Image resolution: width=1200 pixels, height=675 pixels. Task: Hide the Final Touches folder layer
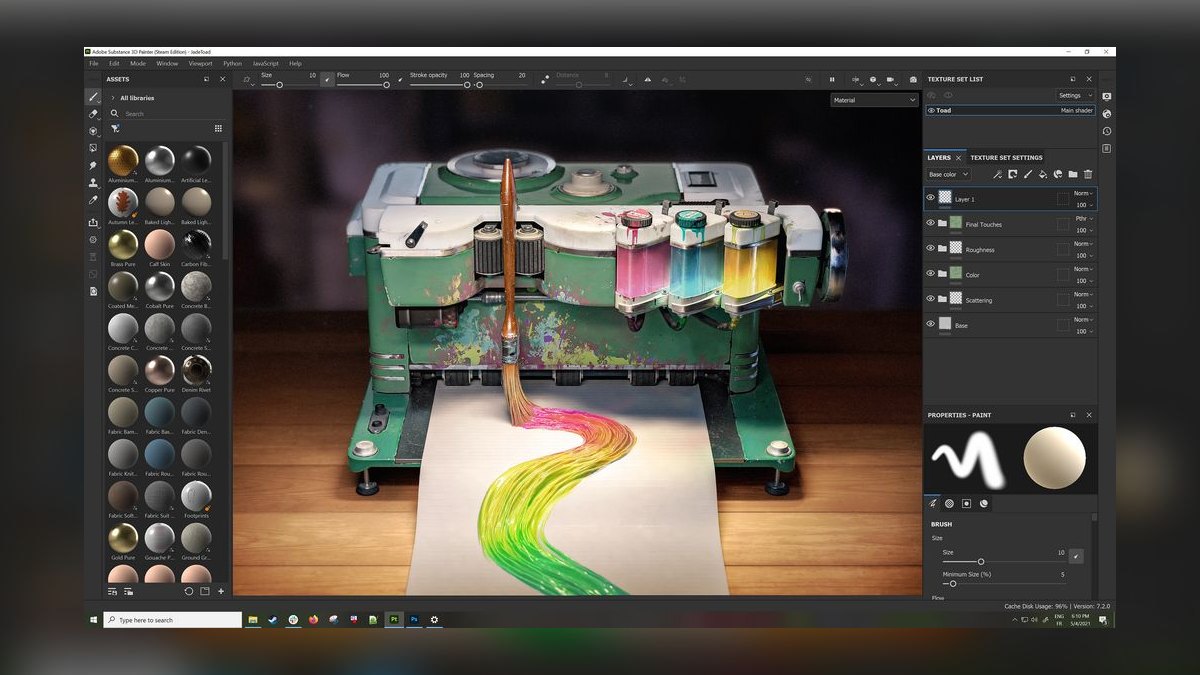tap(931, 223)
